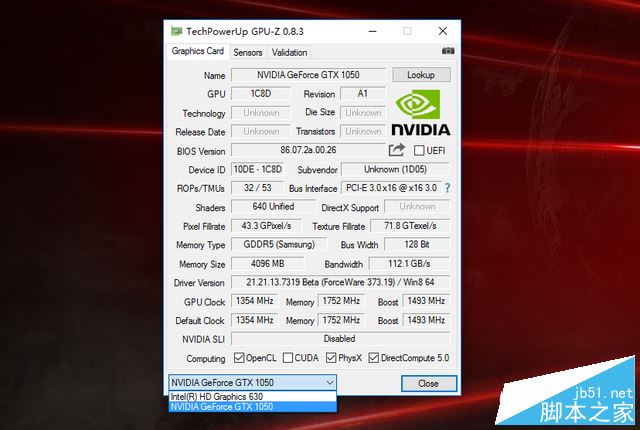
Task: Click the GPU-Z title bar app icon
Action: pyautogui.click(x=176, y=31)
